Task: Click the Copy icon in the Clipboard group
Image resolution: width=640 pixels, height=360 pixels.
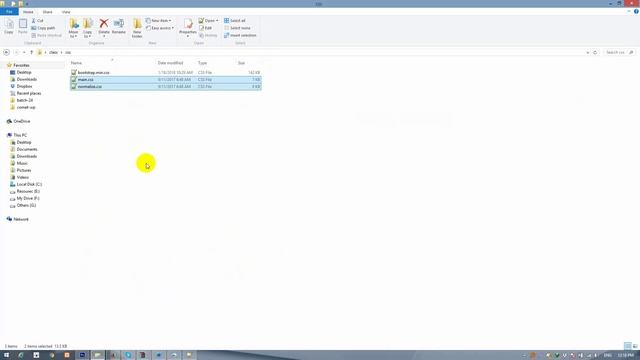Action: click(x=9, y=27)
